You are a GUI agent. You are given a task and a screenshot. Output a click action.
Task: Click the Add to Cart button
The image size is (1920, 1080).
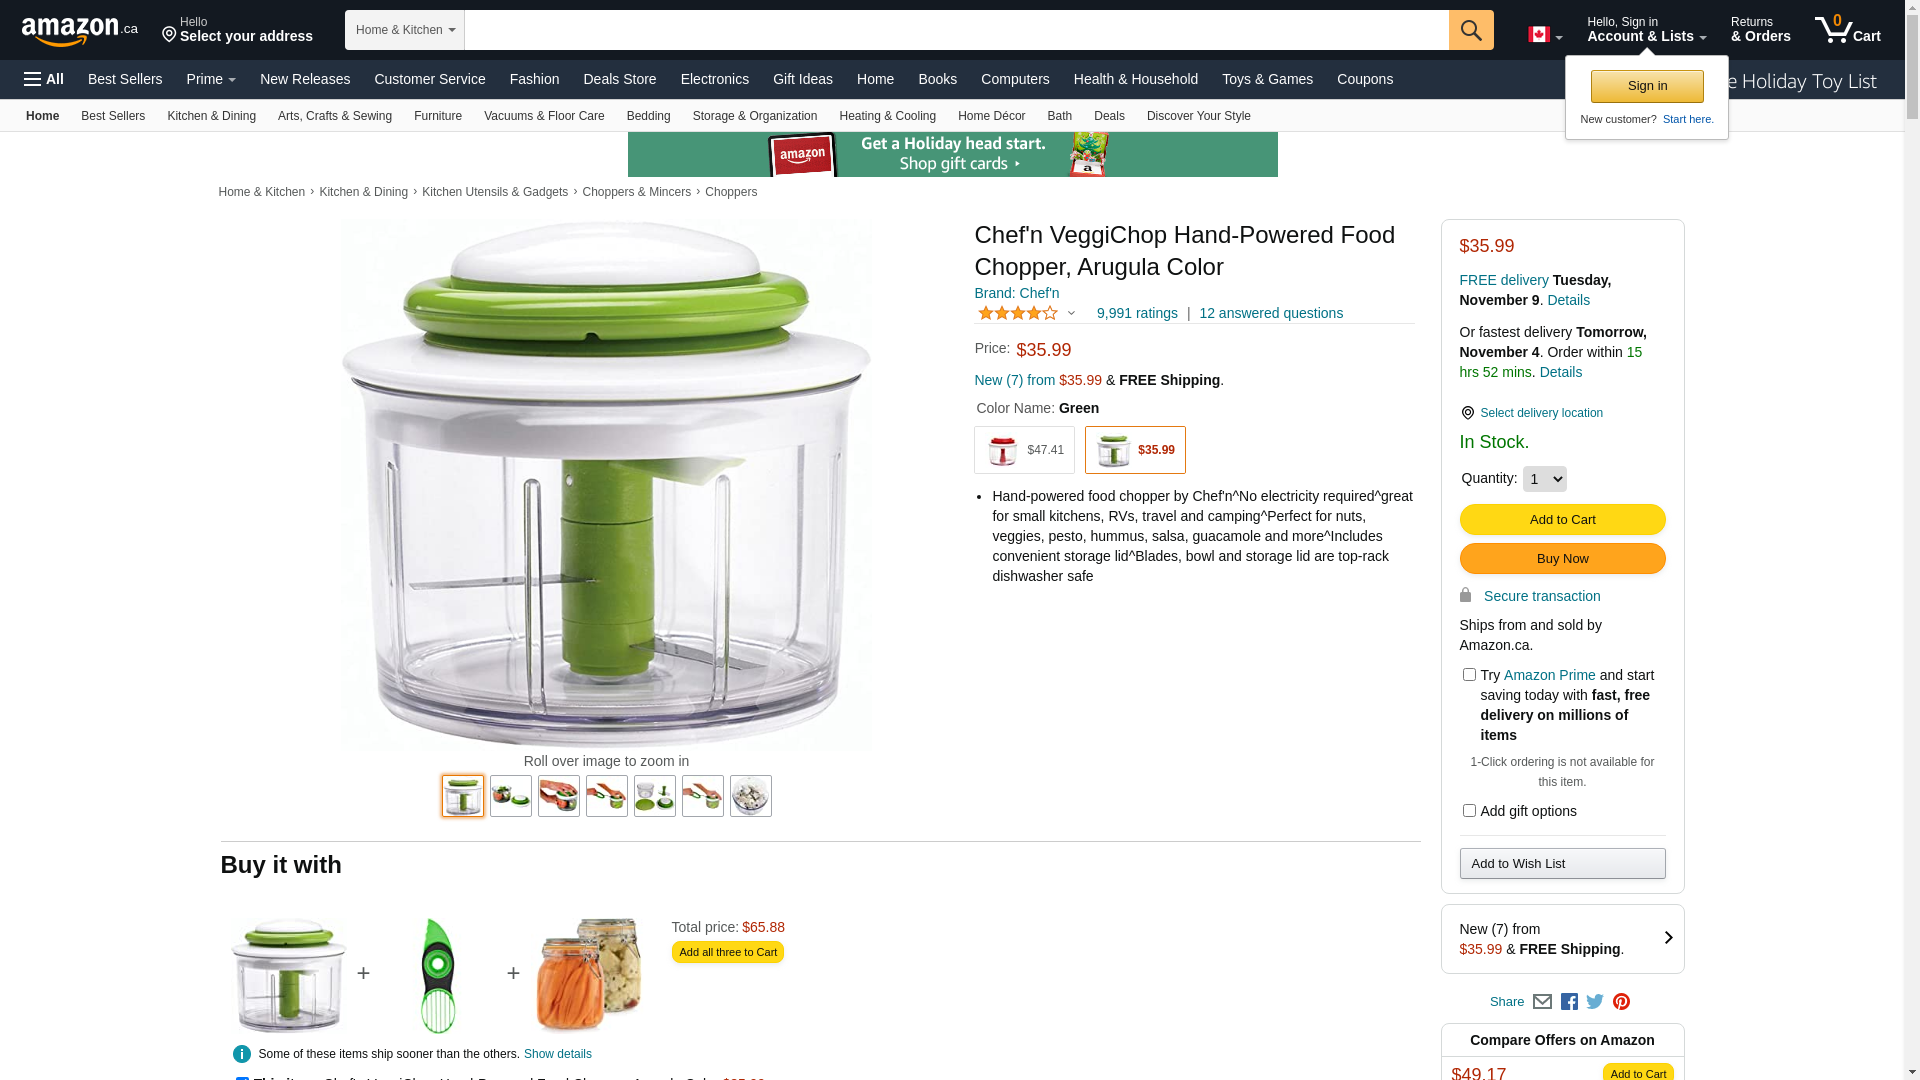click(x=1562, y=520)
